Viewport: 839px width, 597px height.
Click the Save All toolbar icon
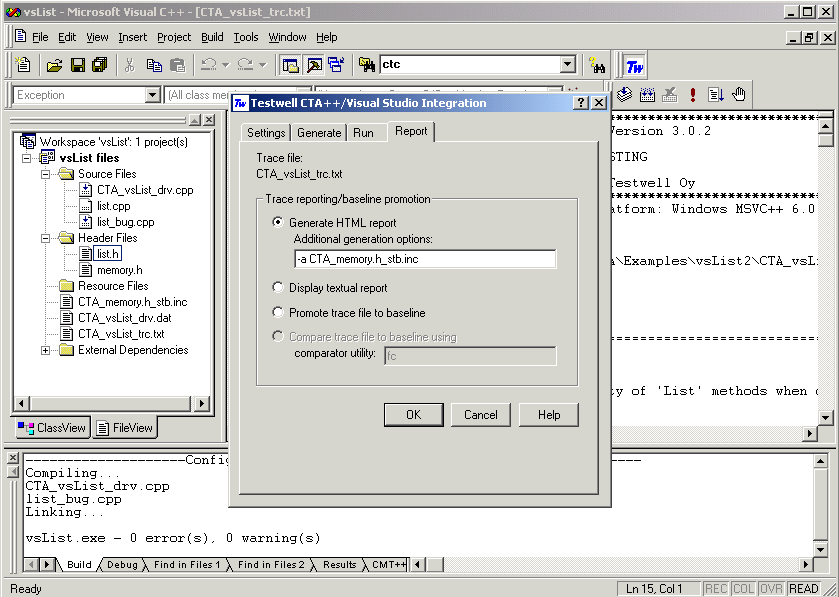99,65
